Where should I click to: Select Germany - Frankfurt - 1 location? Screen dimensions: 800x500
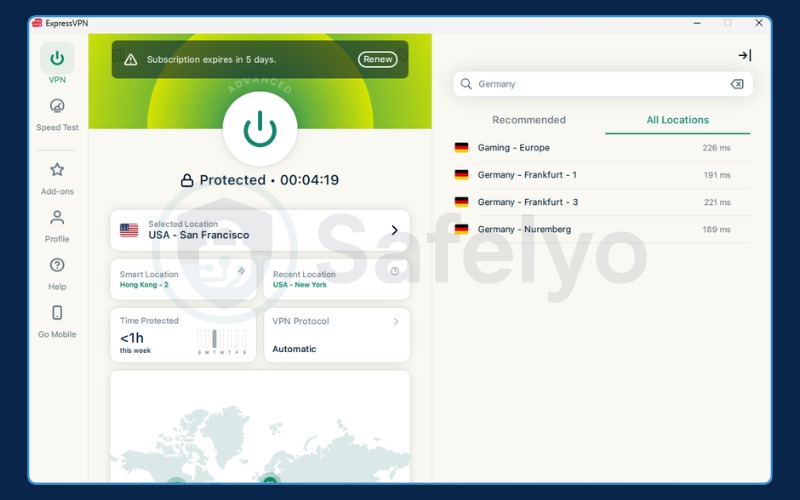tap(527, 175)
